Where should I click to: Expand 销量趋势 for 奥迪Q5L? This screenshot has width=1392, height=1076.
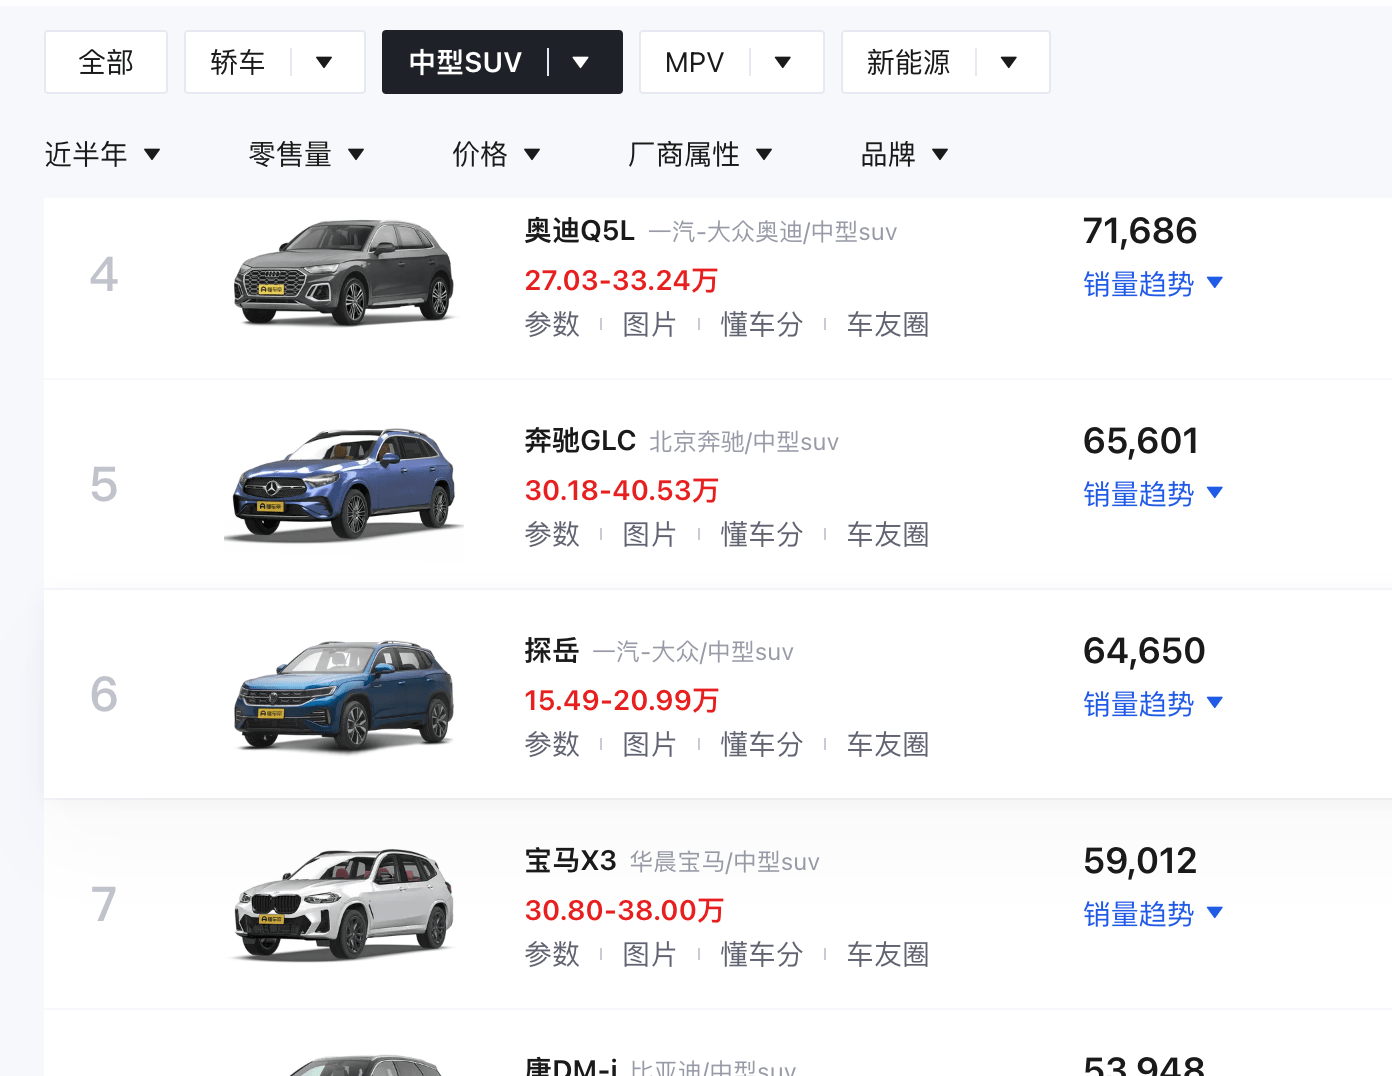click(x=1153, y=284)
